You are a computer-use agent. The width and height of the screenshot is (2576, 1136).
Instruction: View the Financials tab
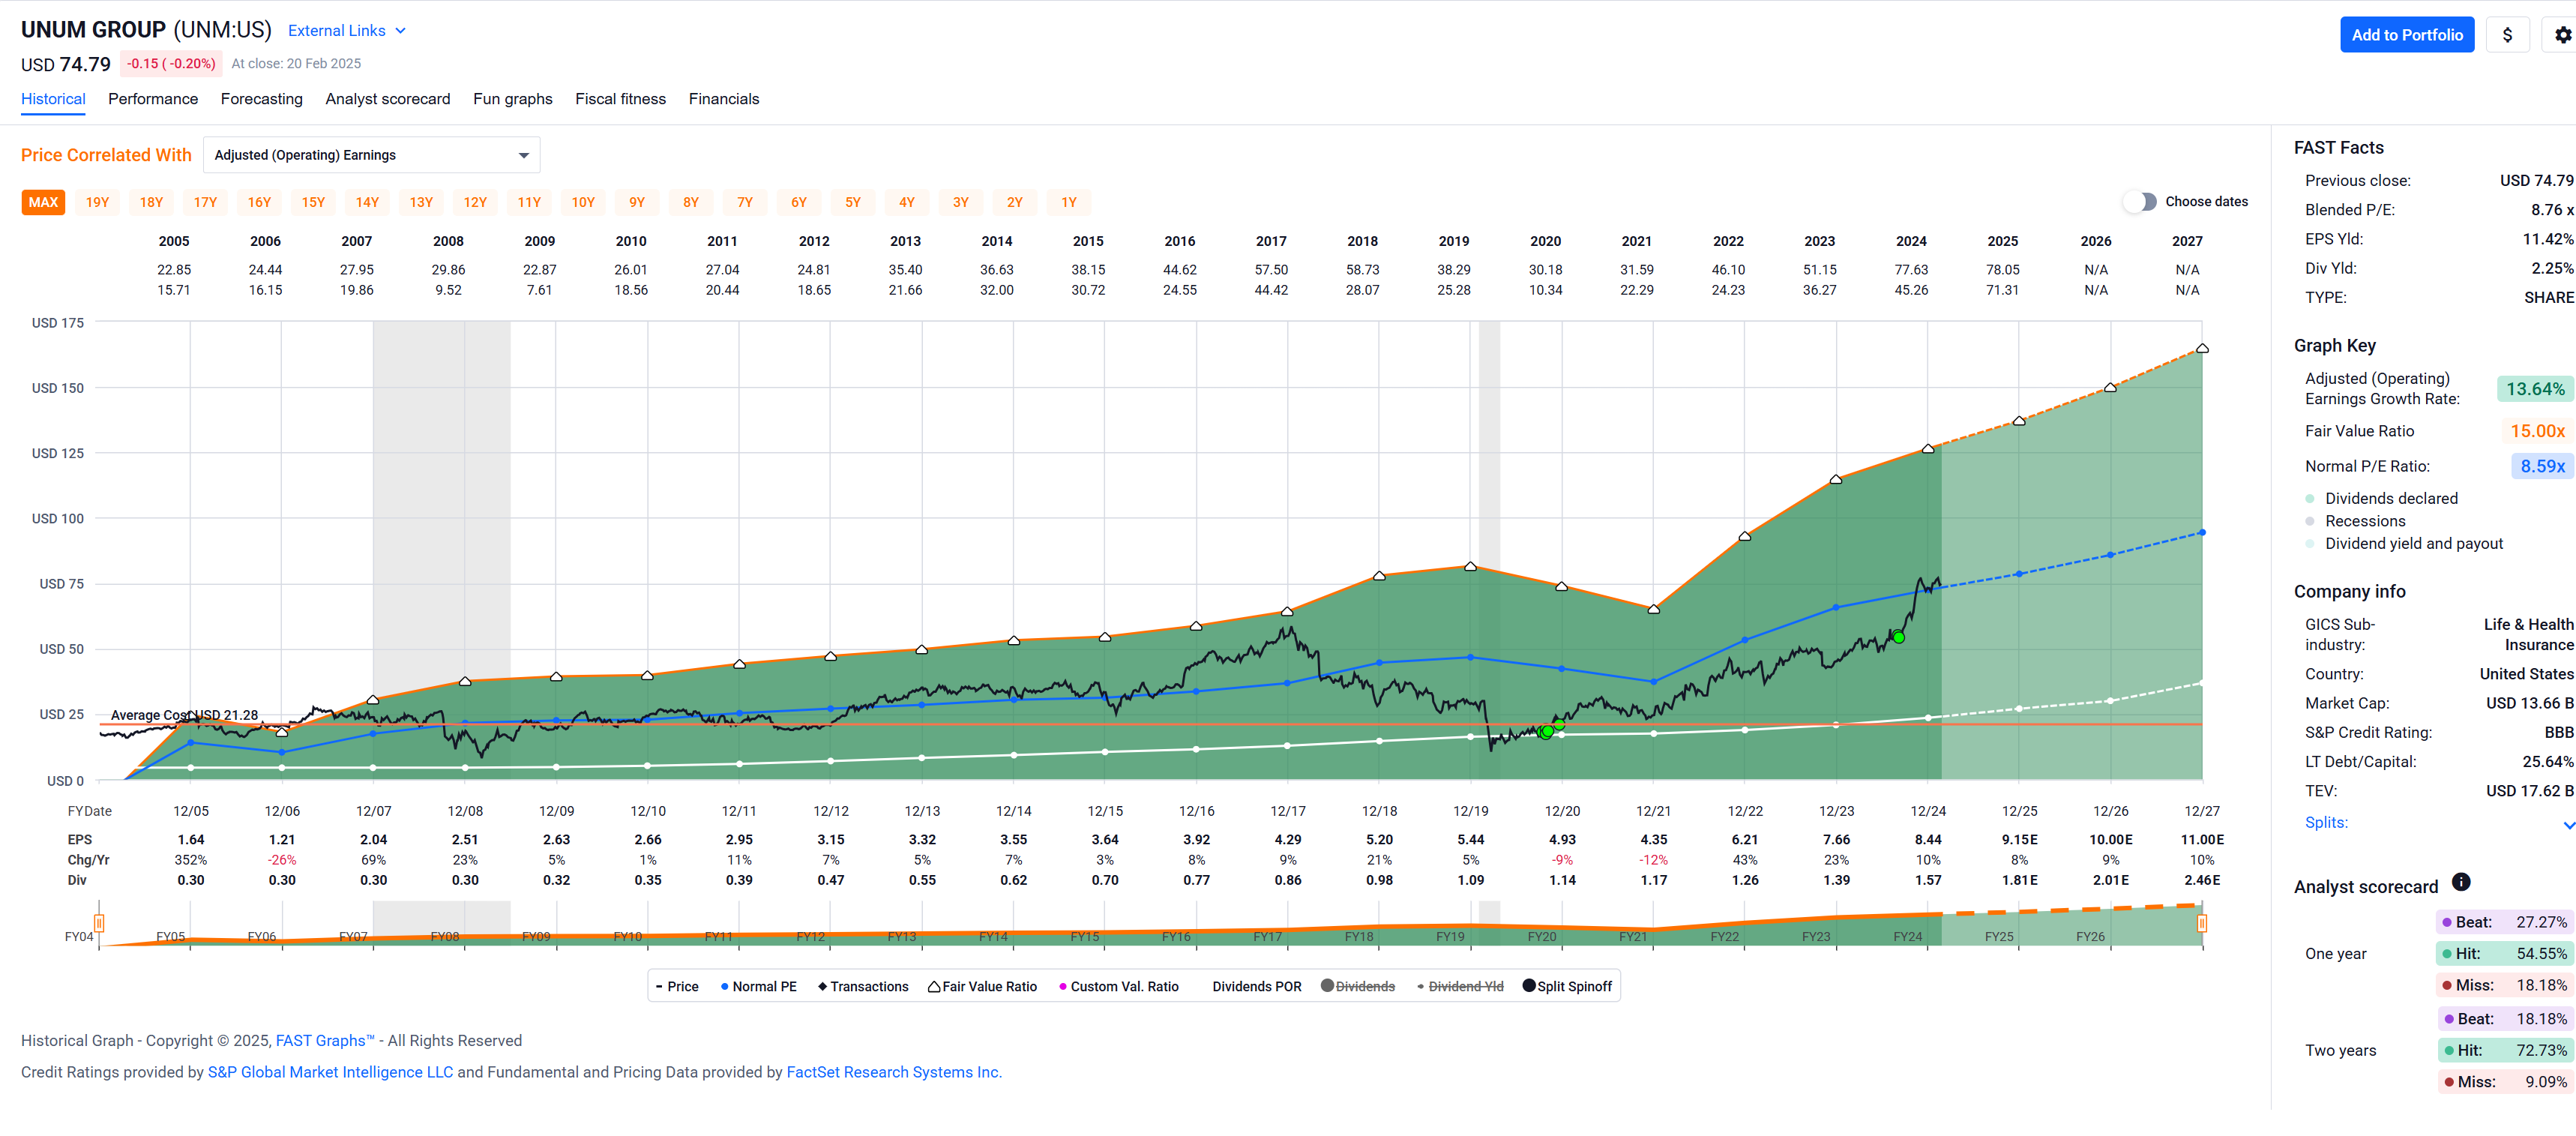pyautogui.click(x=723, y=99)
